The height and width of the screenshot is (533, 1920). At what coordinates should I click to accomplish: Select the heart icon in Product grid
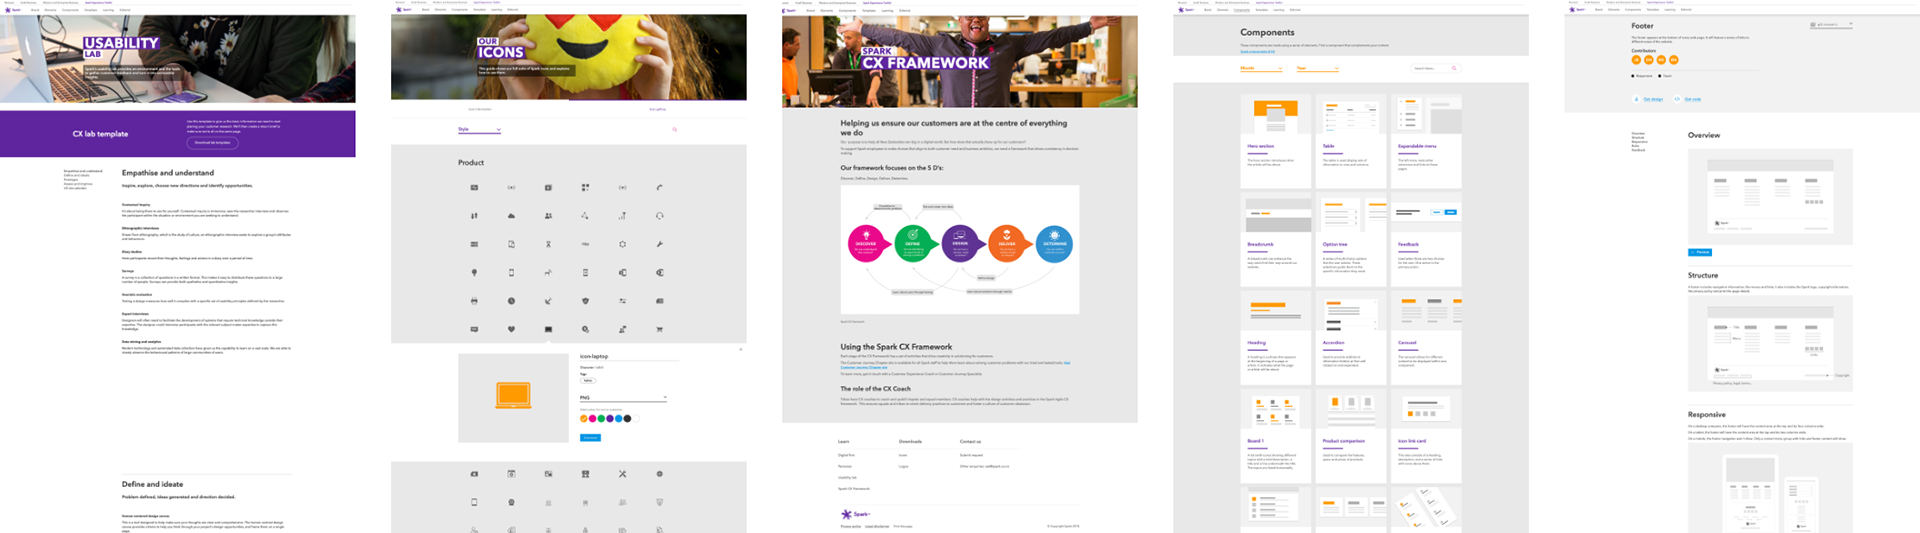(511, 329)
